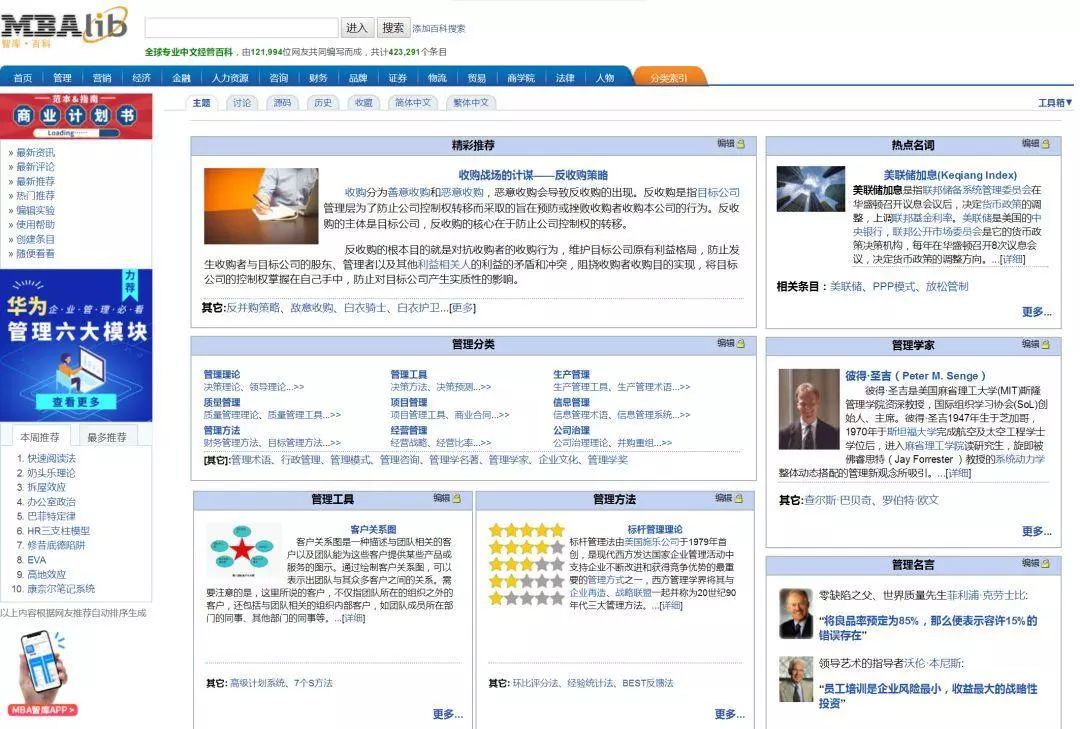Open the 讨论 page tab

pos(242,103)
